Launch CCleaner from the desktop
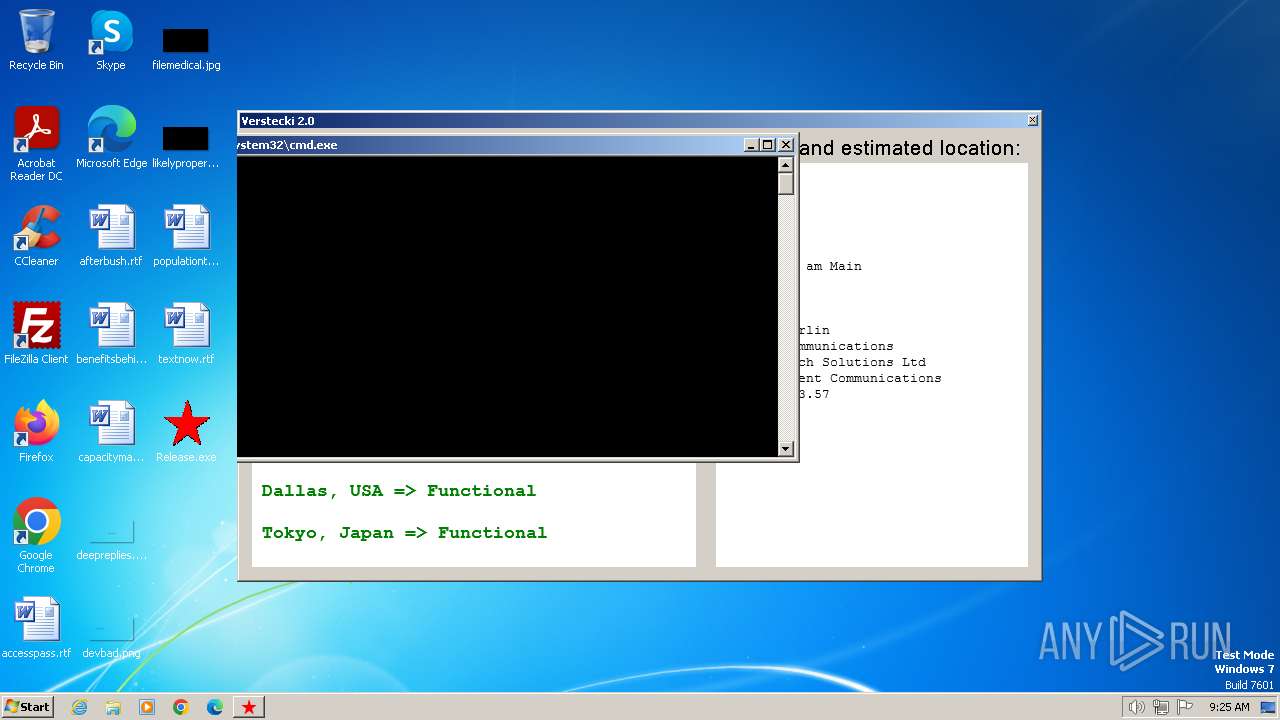This screenshot has width=1280, height=720. pos(36,236)
